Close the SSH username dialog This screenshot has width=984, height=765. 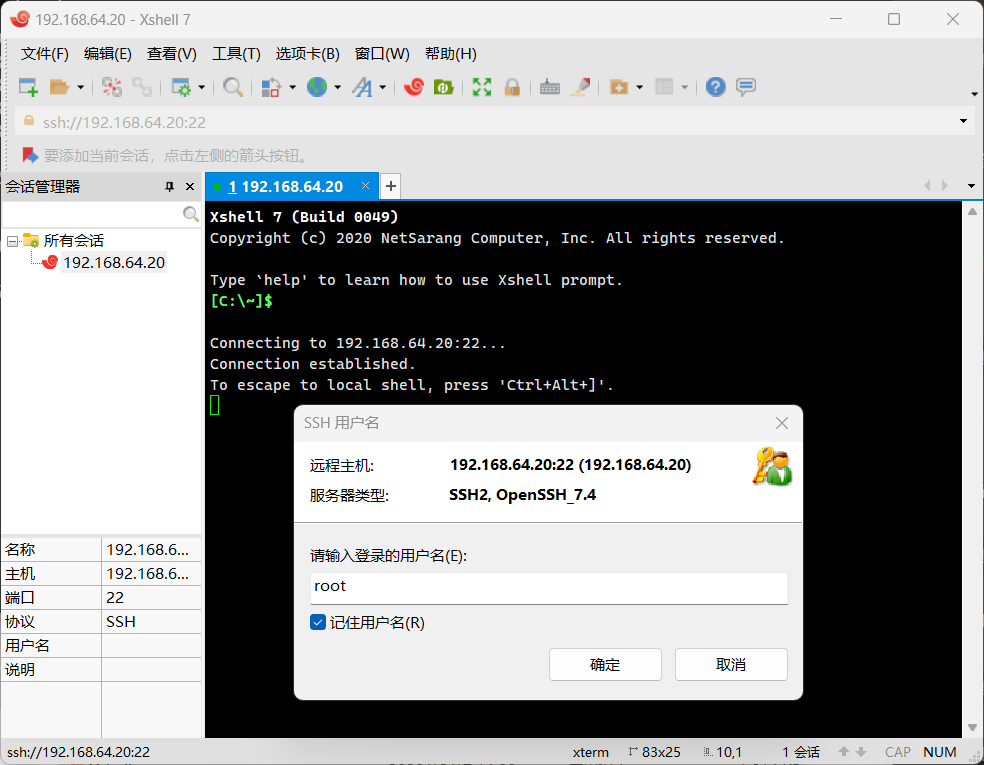pos(782,423)
